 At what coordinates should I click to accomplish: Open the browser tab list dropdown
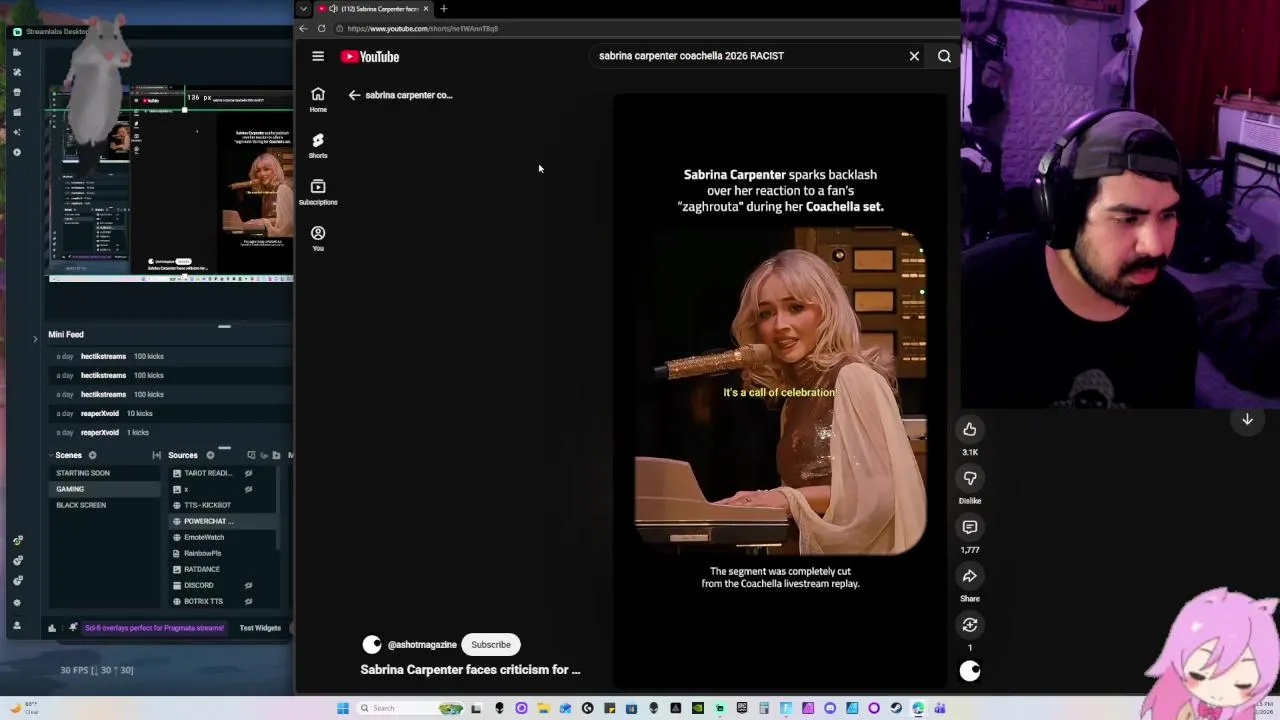(303, 9)
